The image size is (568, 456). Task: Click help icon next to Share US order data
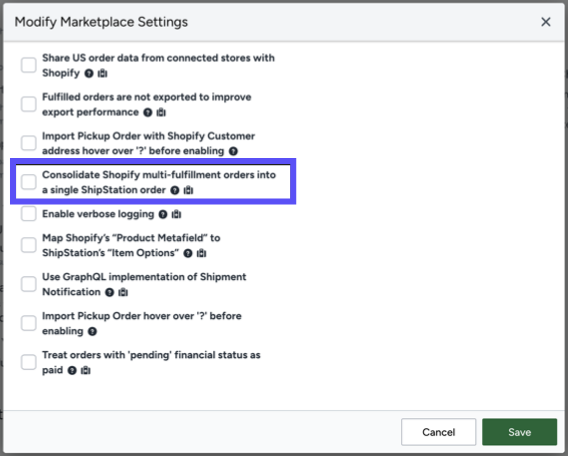coord(89,73)
